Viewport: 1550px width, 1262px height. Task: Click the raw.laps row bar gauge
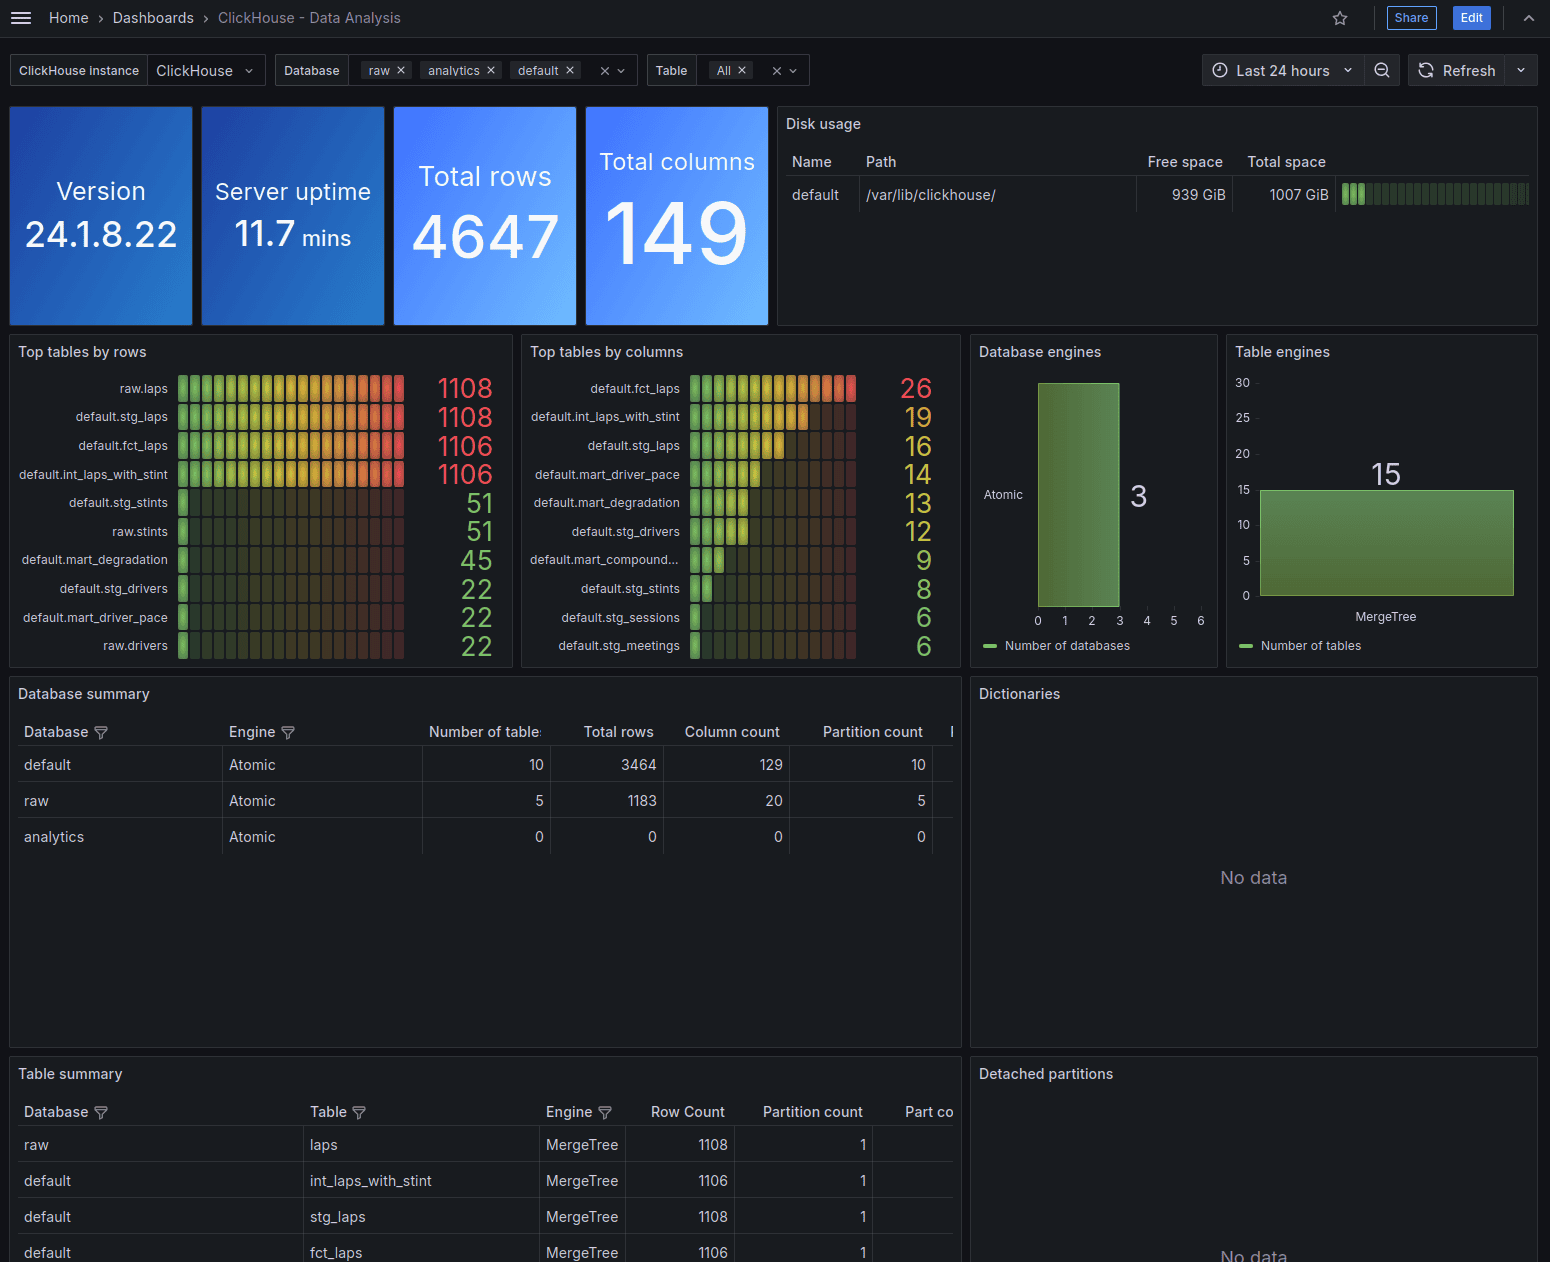pos(291,389)
